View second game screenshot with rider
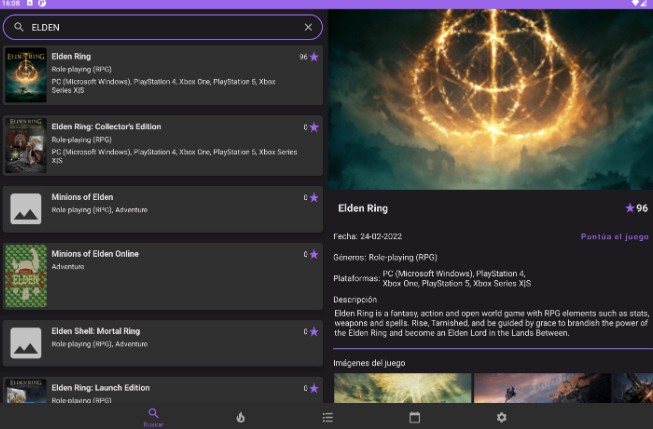Screen dimensions: 653x429 point(542,388)
